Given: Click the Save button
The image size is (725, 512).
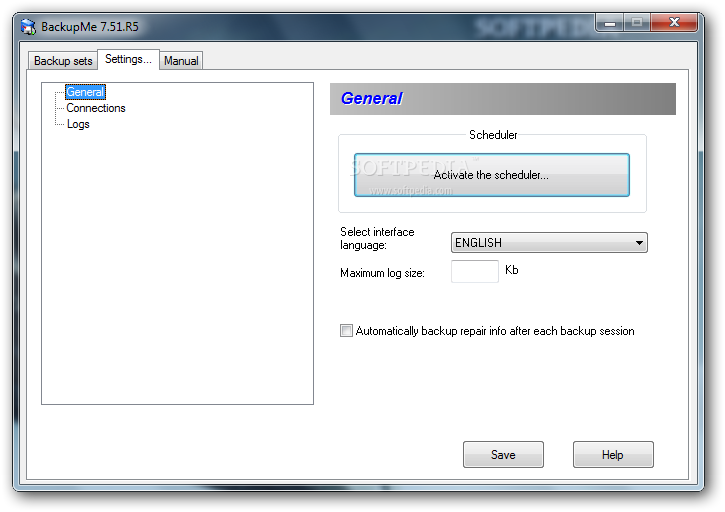Looking at the screenshot, I should tap(503, 454).
